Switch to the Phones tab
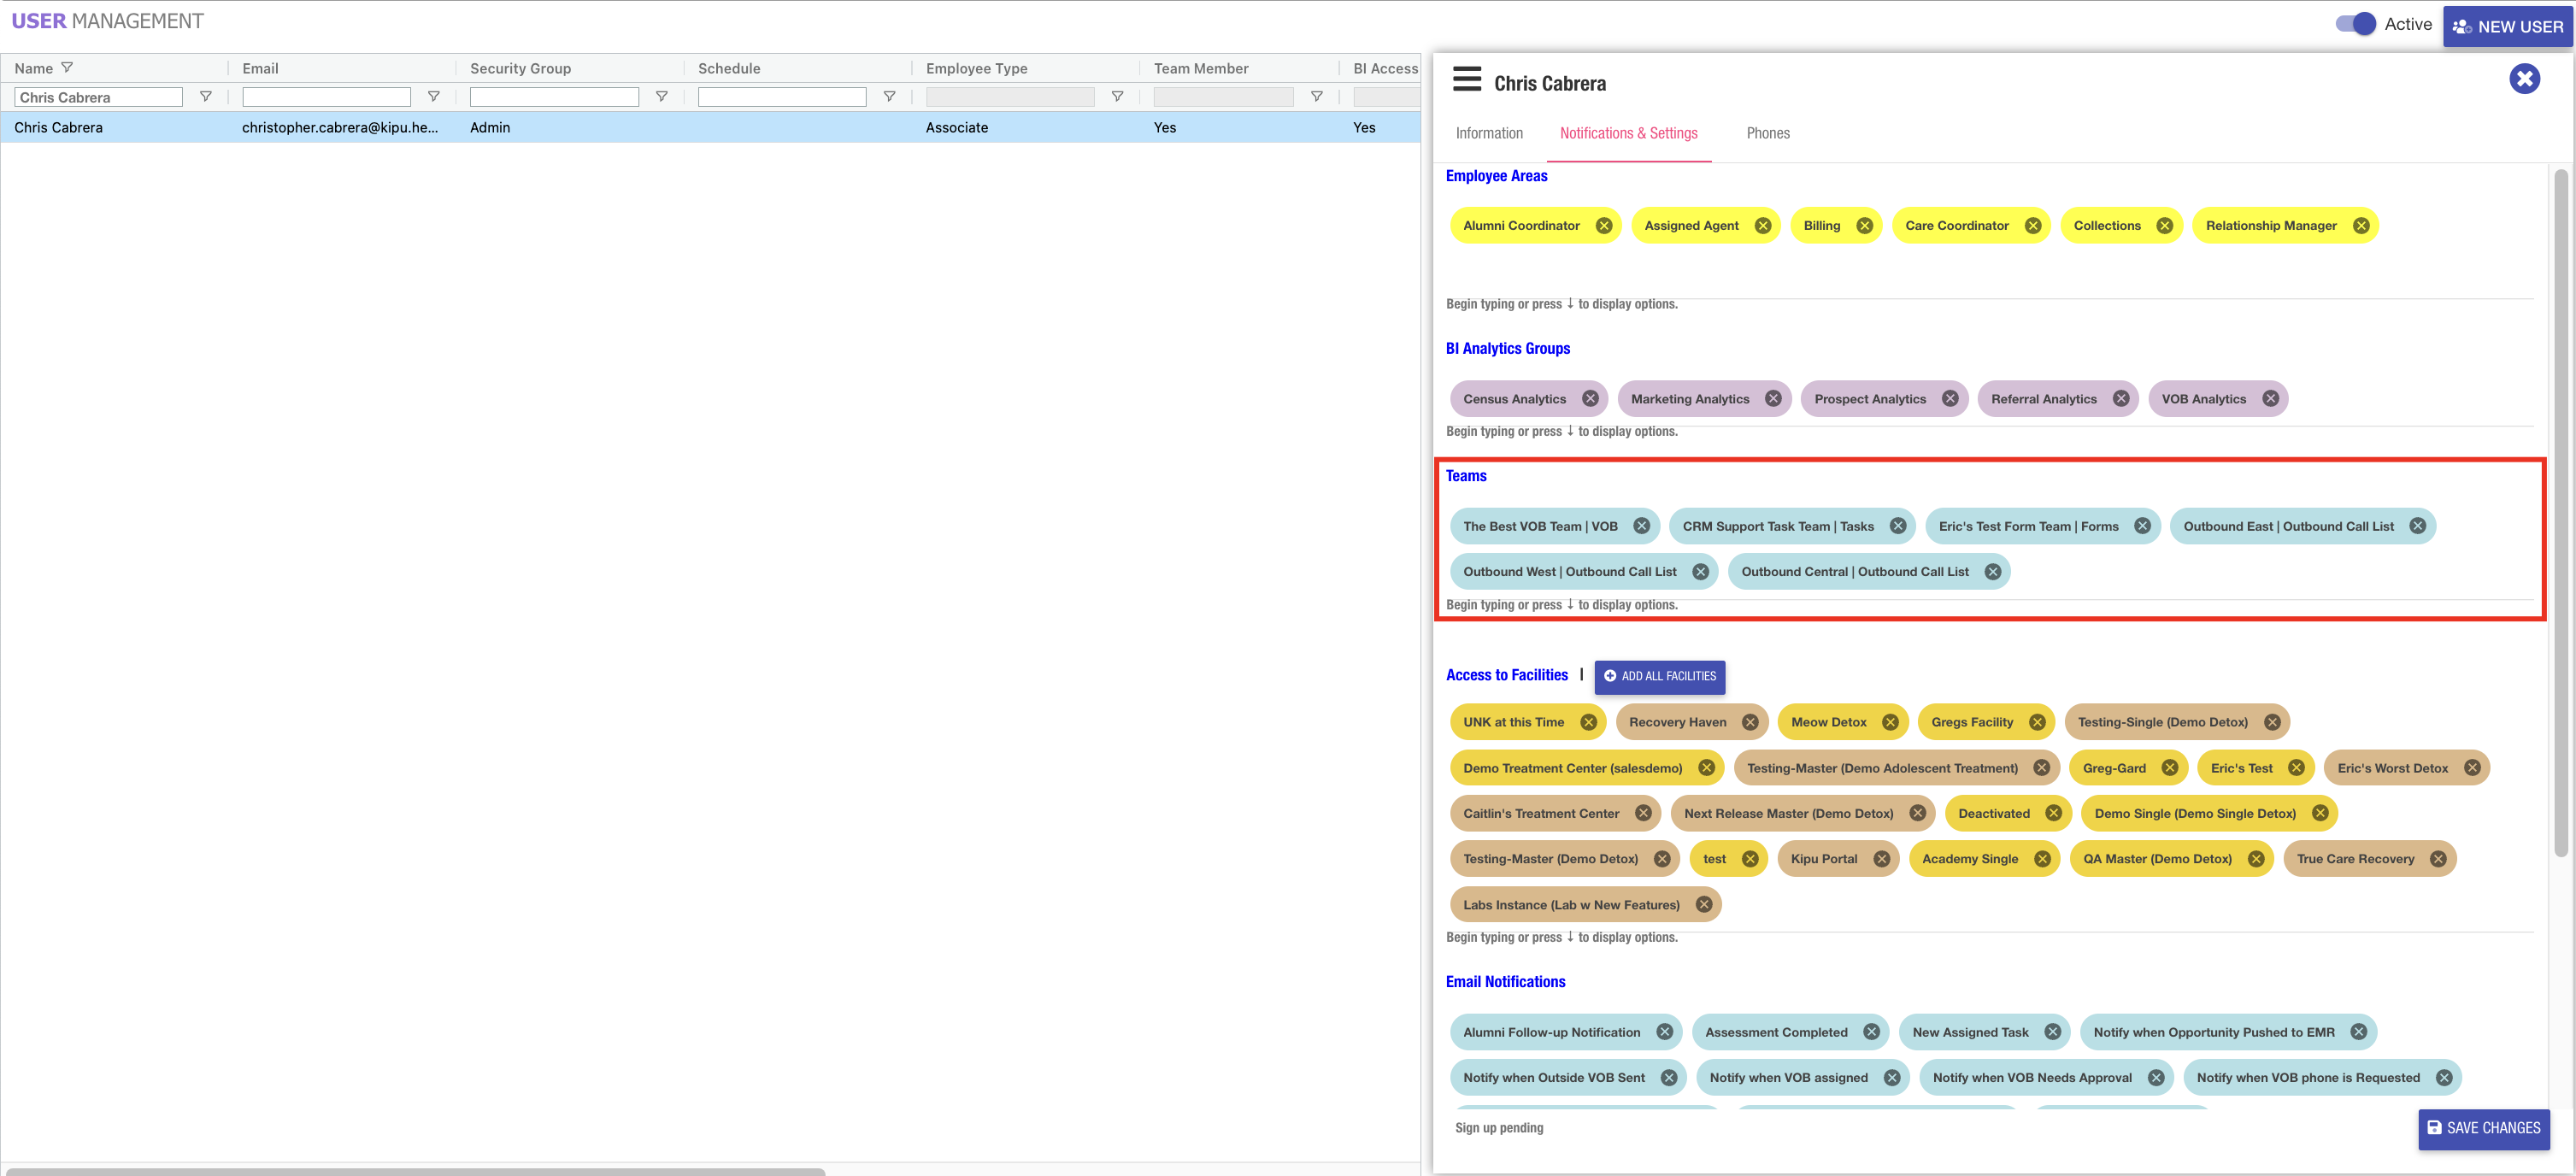The image size is (2576, 1176). coord(1767,133)
